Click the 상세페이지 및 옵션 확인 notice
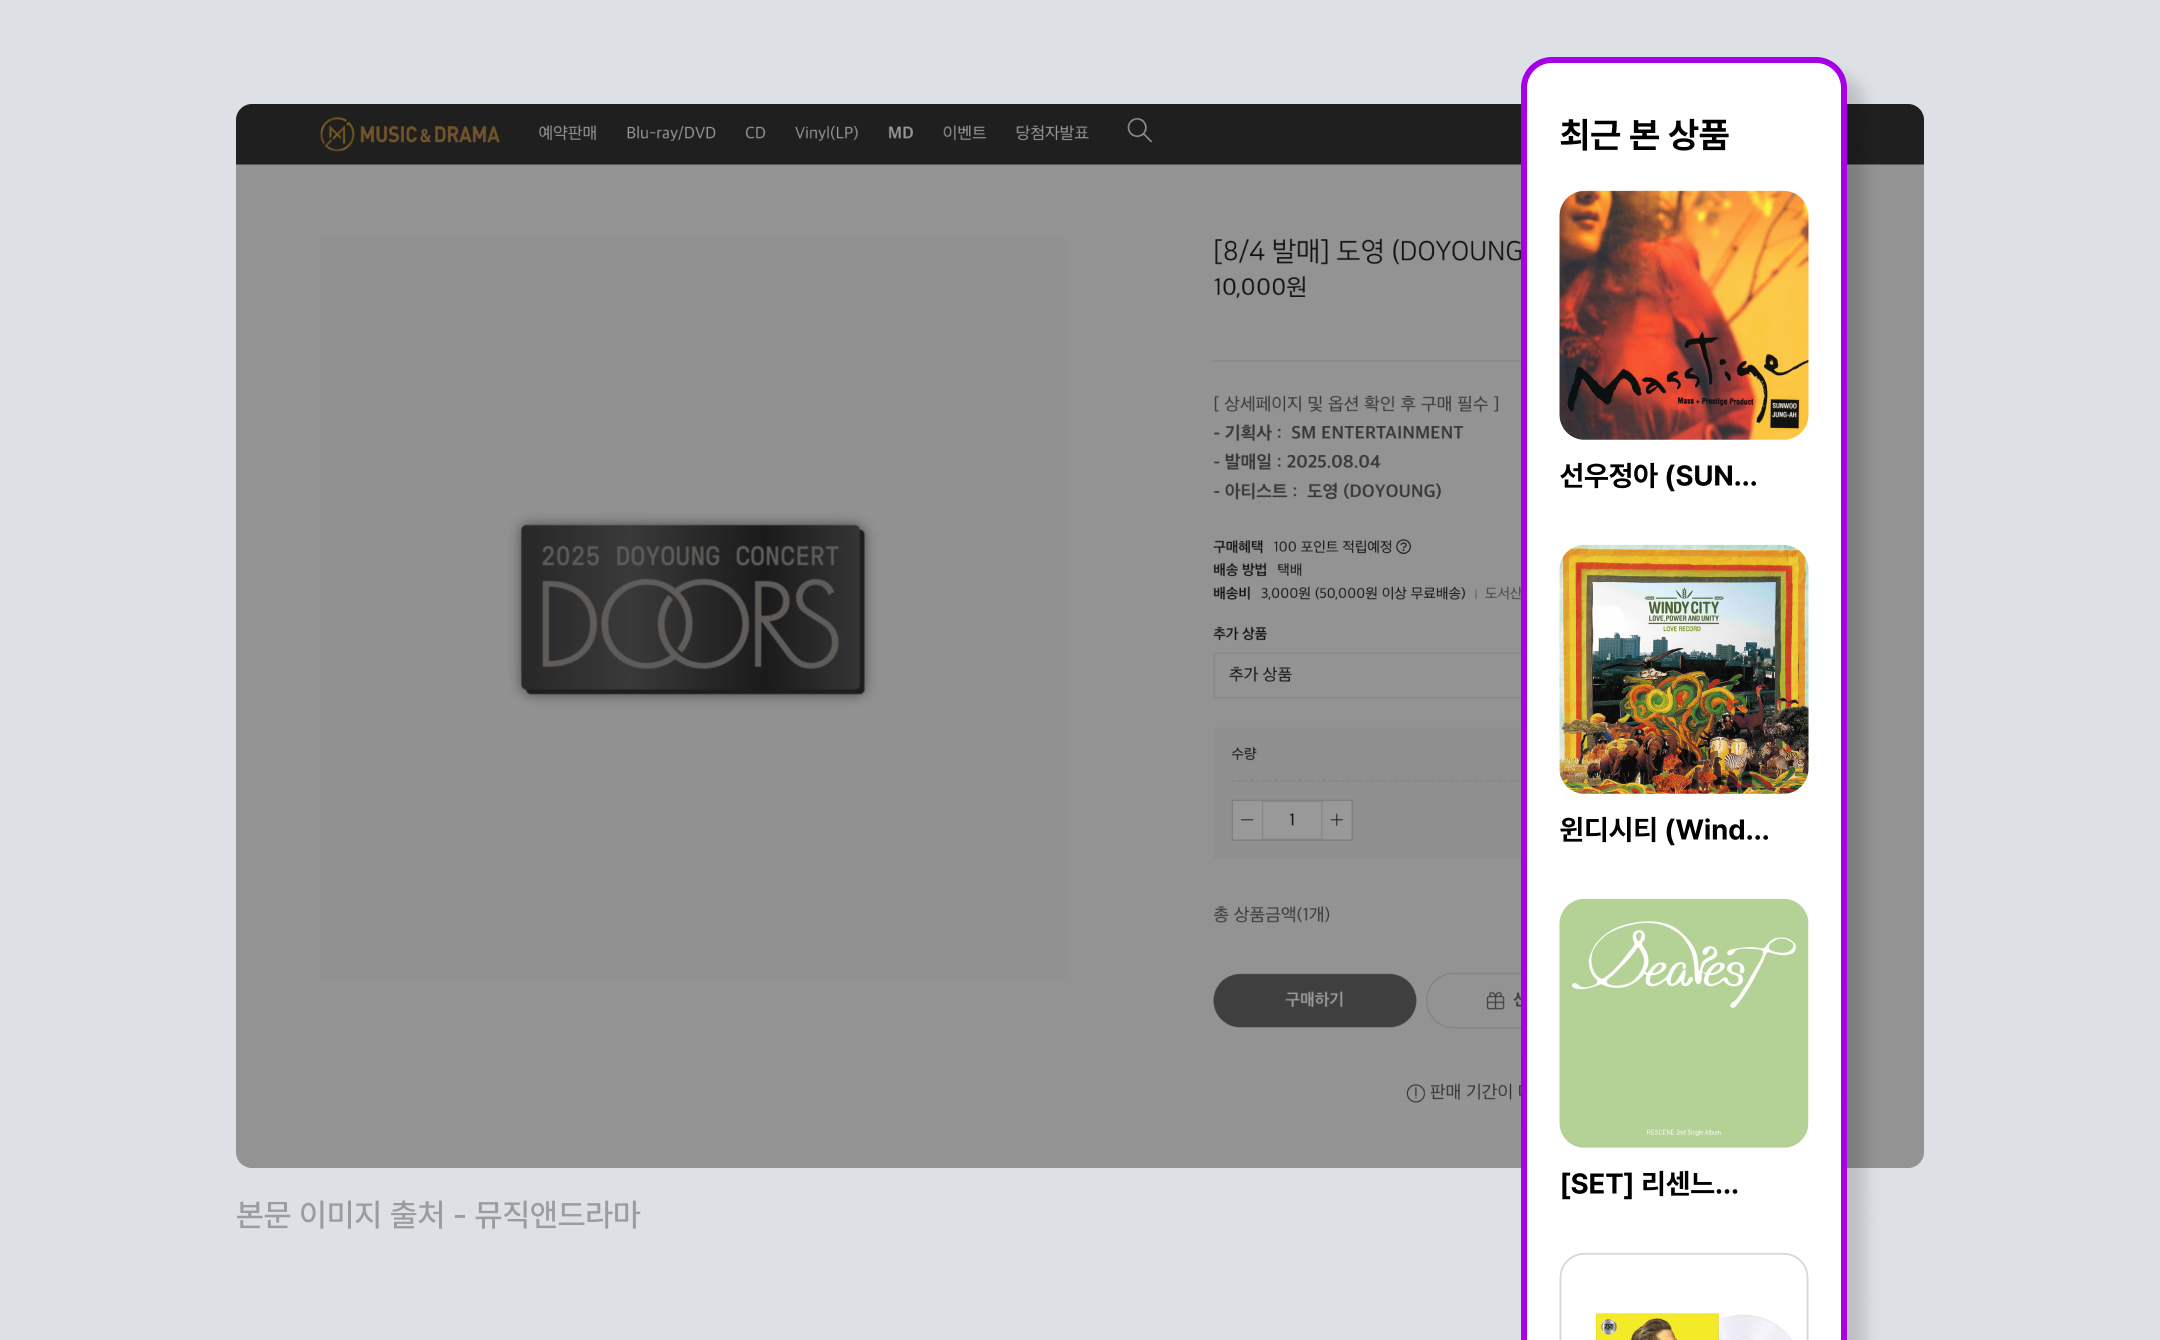Viewport: 2160px width, 1340px height. click(x=1356, y=404)
